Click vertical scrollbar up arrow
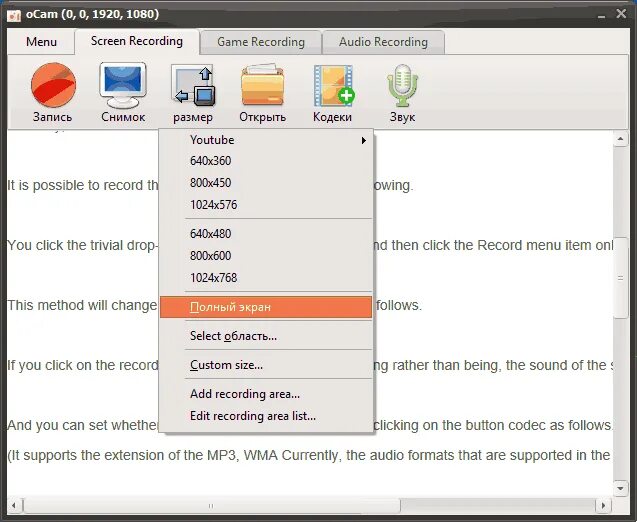The width and height of the screenshot is (637, 522). 620,139
